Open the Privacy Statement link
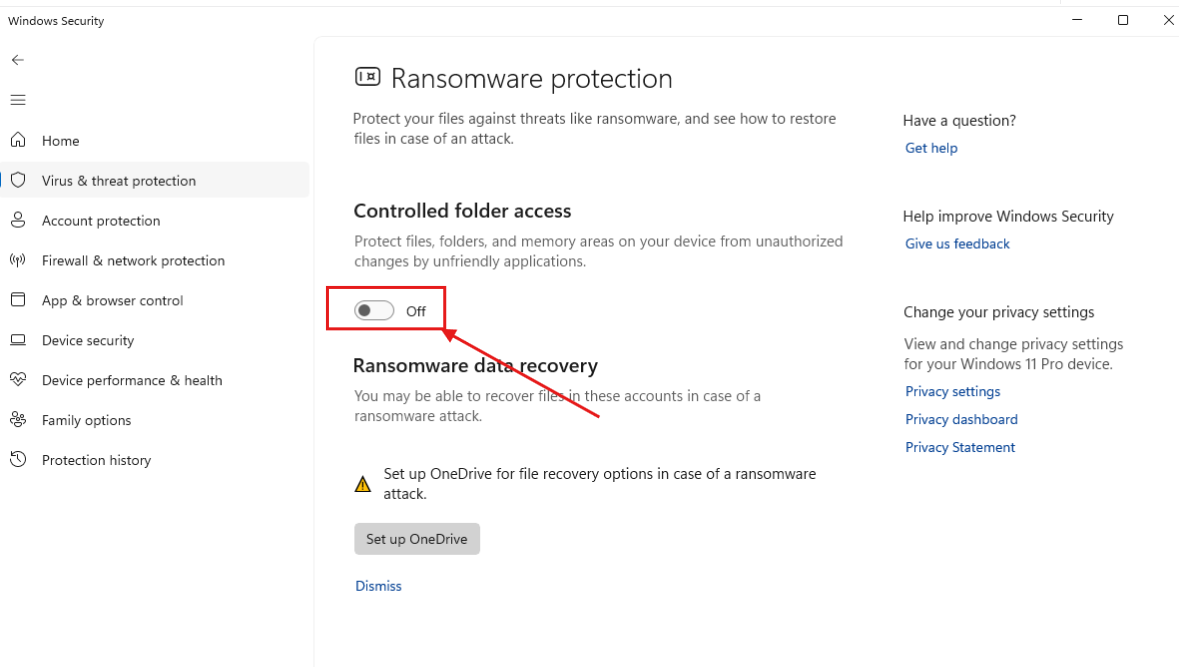The height and width of the screenshot is (667, 1179). 960,448
